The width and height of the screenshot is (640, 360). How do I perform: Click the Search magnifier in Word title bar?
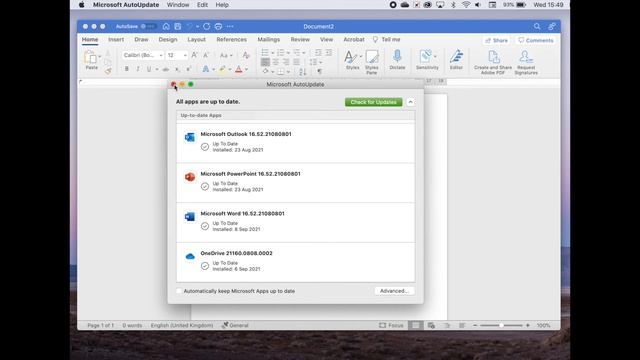click(537, 27)
